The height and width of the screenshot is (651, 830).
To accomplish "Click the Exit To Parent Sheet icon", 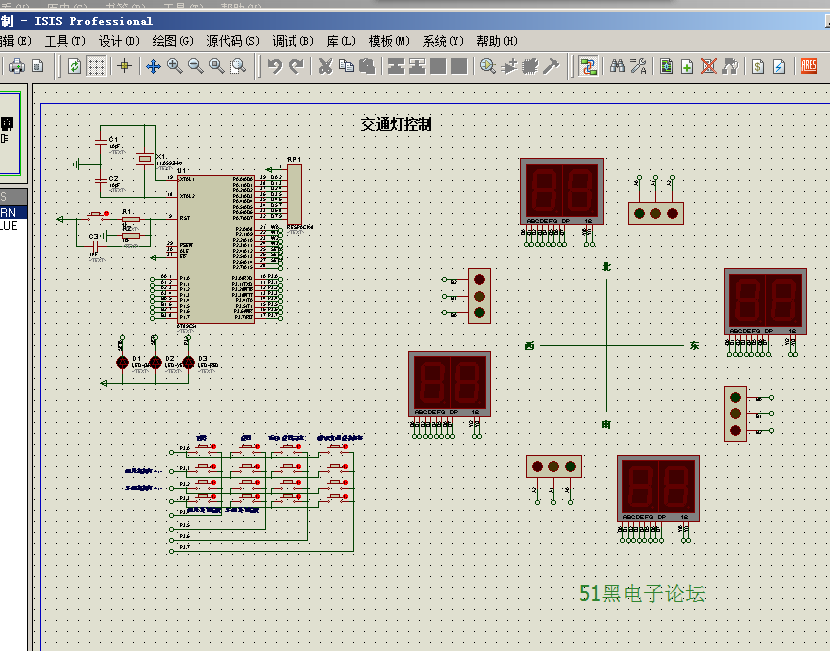I will pos(730,66).
